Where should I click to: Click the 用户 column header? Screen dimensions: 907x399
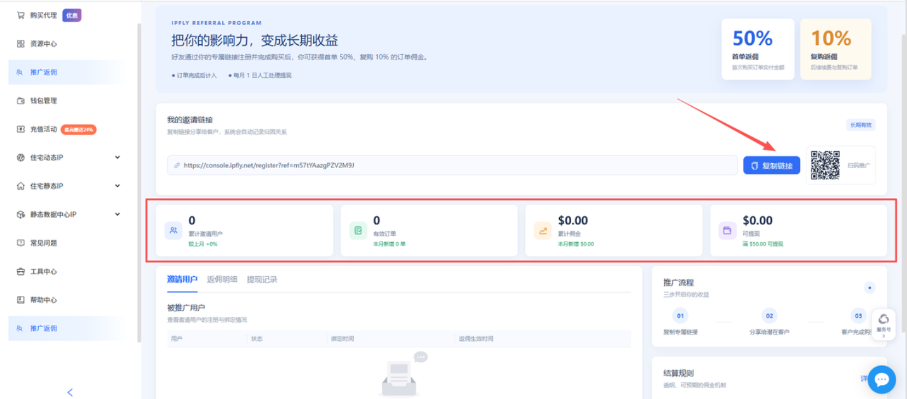[x=176, y=339]
